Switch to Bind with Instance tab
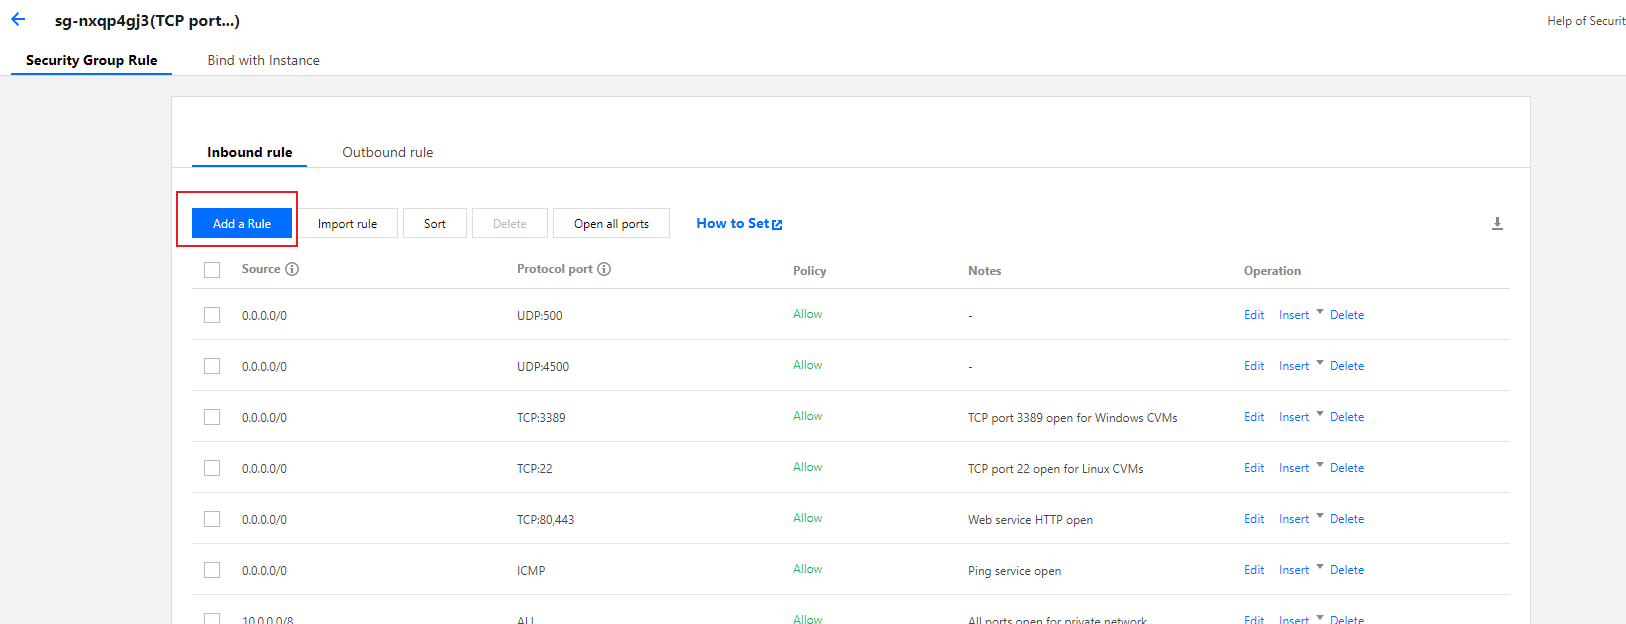The width and height of the screenshot is (1626, 624). point(264,60)
